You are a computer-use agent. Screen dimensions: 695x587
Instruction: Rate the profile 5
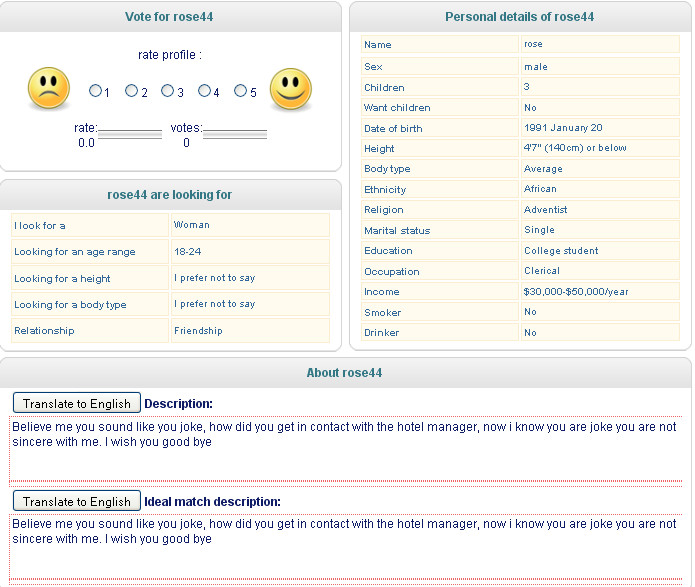tap(240, 91)
